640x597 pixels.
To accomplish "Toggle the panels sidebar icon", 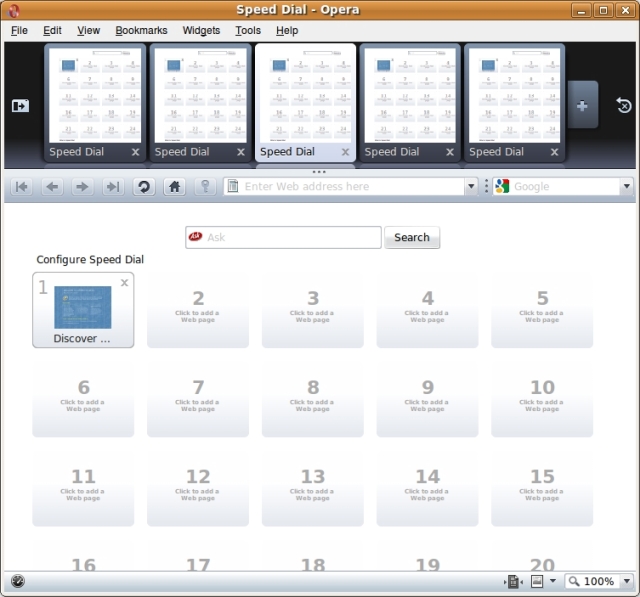I will [20, 106].
